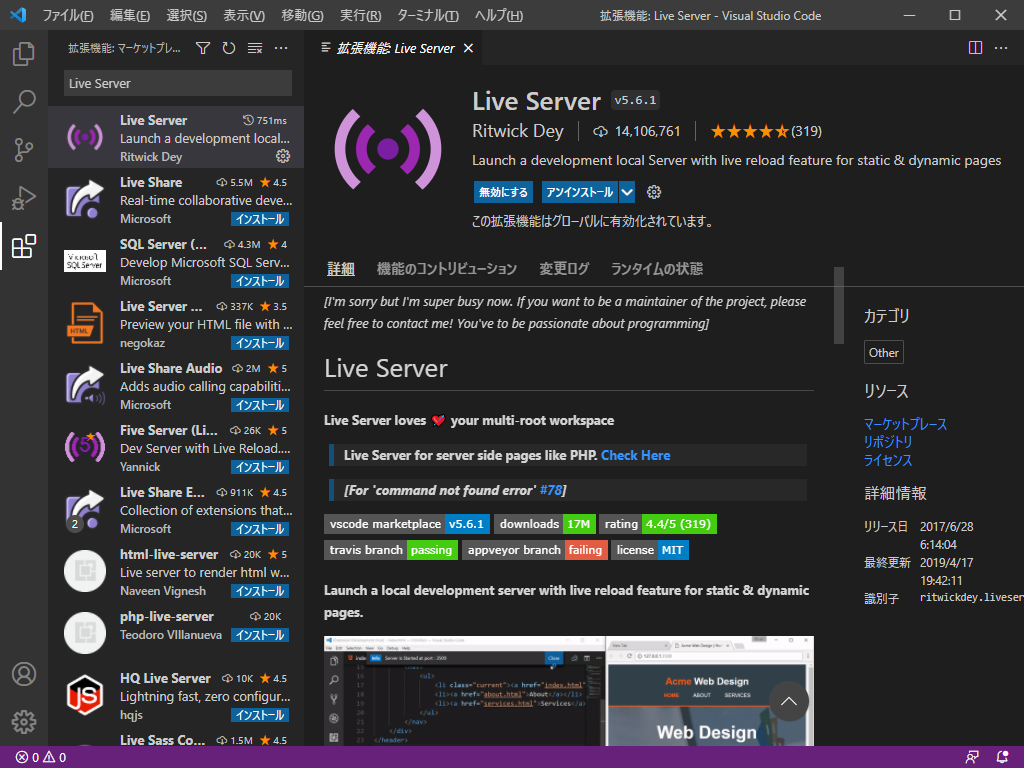Open the Accounts icon in the activity bar
The width and height of the screenshot is (1024, 768).
[24, 674]
